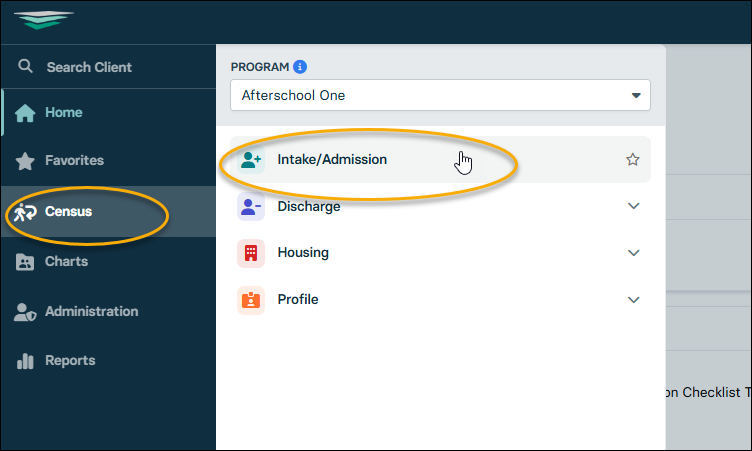The image size is (752, 451).
Task: Click the Discharge remove-person icon
Action: (251, 207)
